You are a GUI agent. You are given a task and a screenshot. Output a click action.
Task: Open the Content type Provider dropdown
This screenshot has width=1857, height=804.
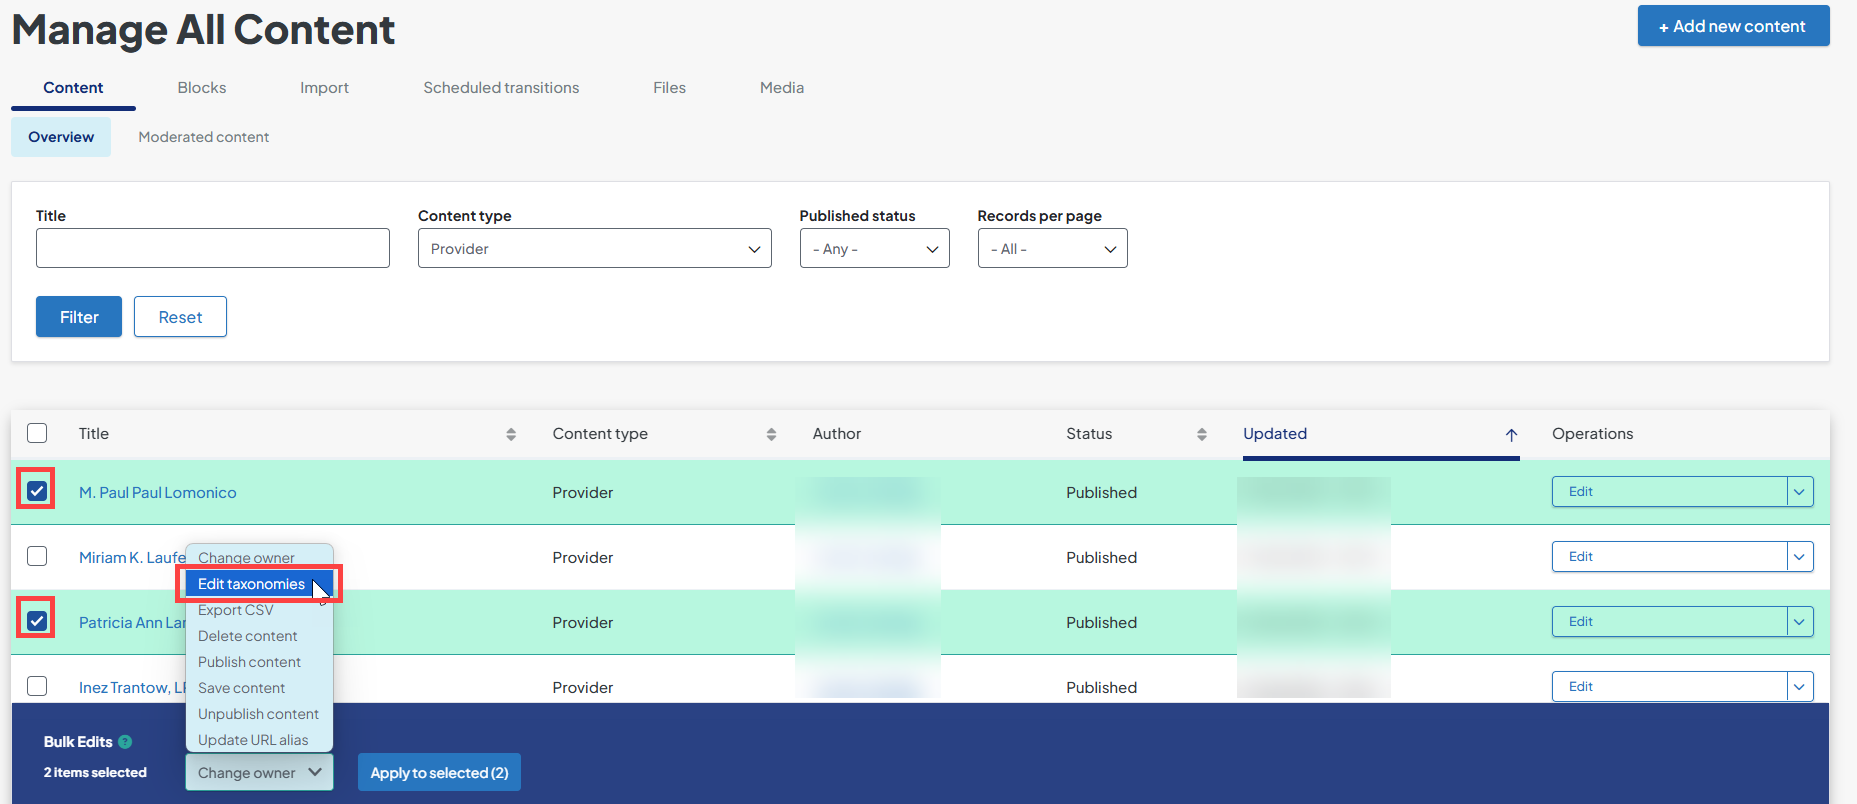[595, 248]
